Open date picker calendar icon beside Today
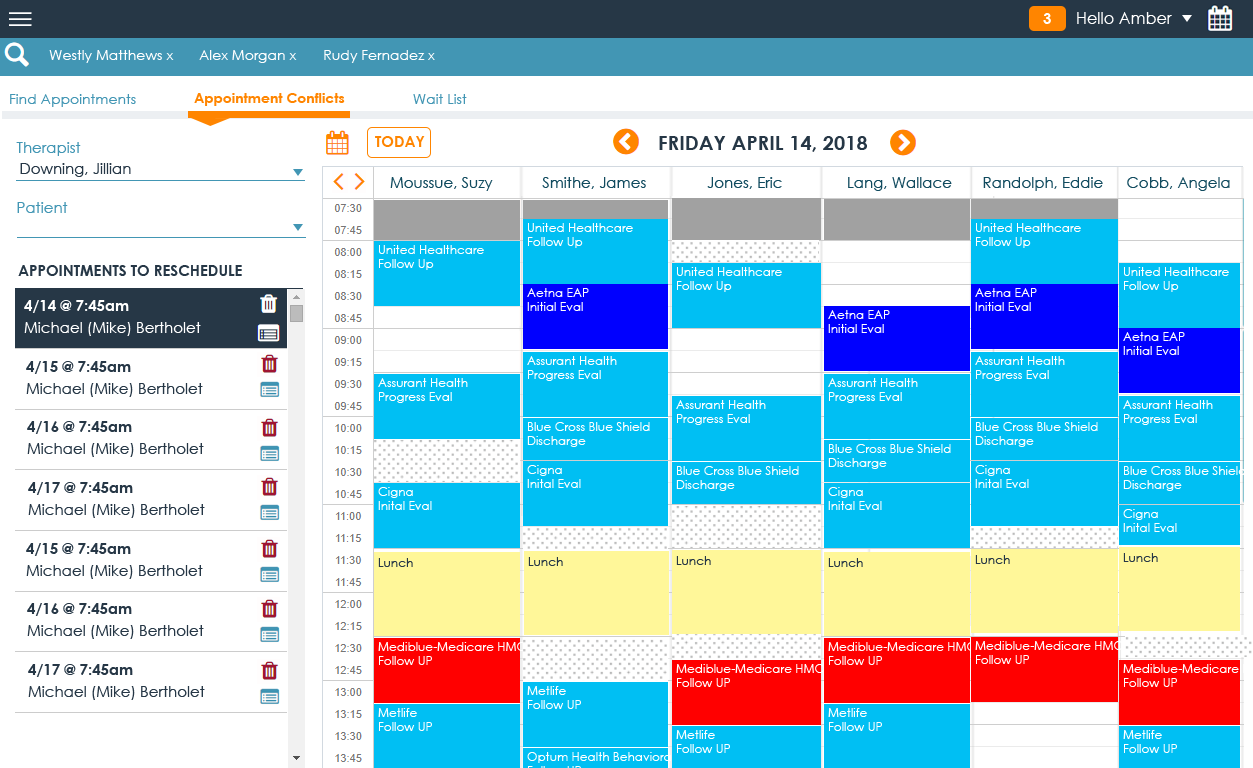This screenshot has height=768, width=1253. 338,143
